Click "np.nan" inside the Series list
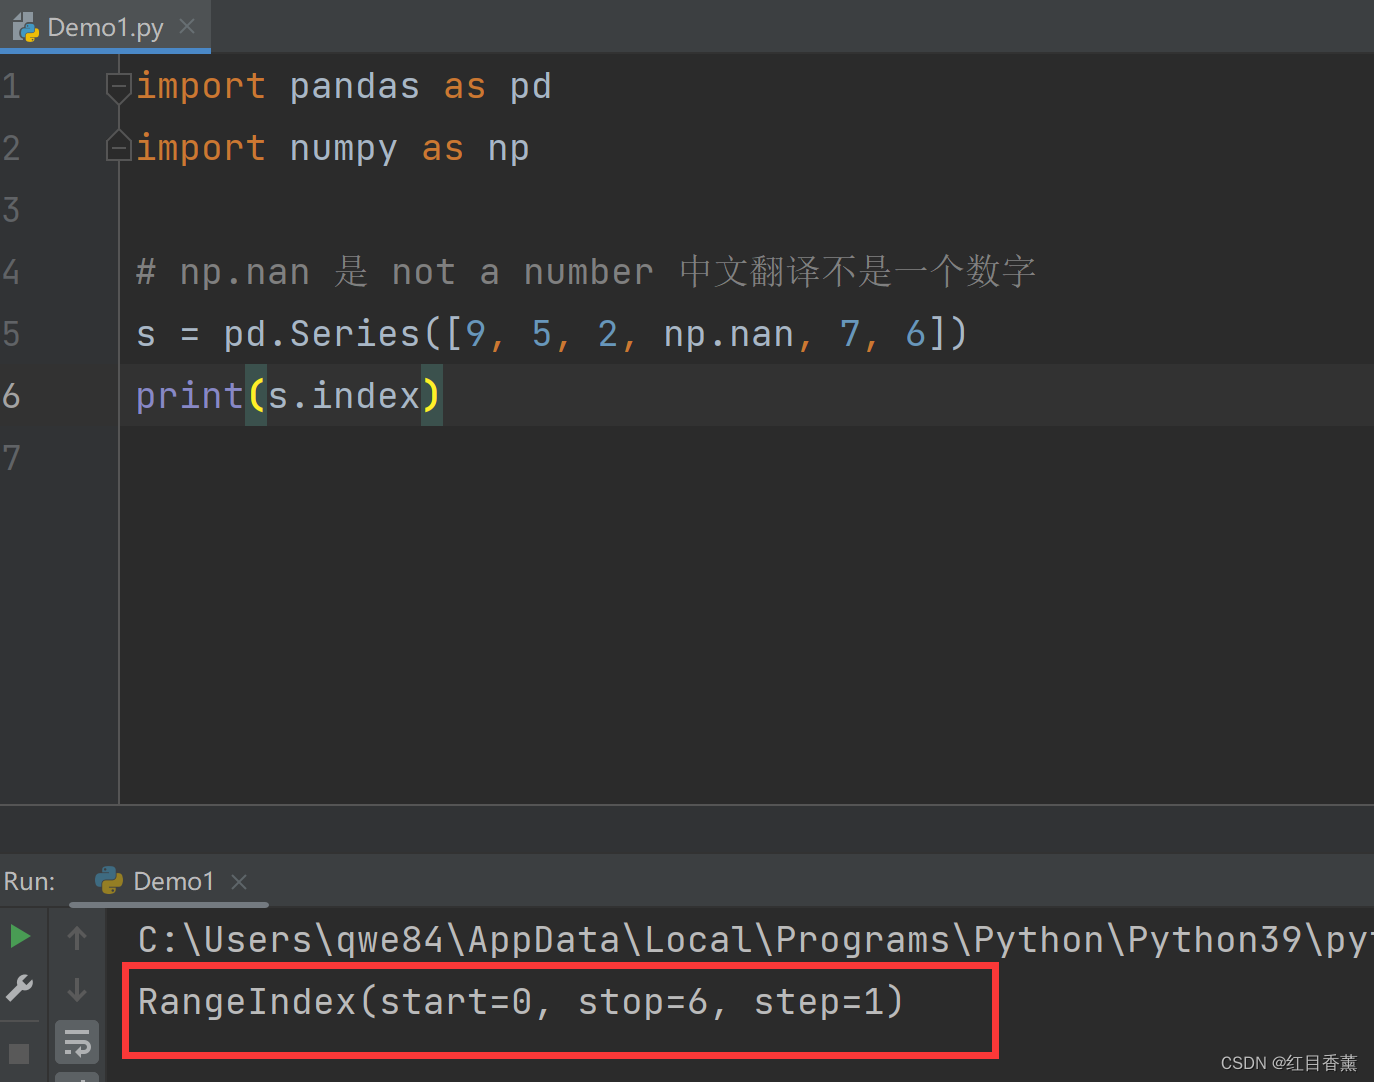The image size is (1374, 1082). point(729,334)
